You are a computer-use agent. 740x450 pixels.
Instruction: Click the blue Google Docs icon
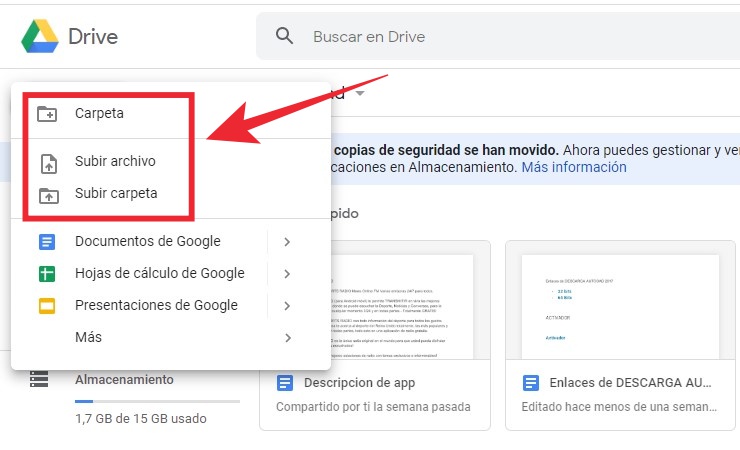click(47, 242)
